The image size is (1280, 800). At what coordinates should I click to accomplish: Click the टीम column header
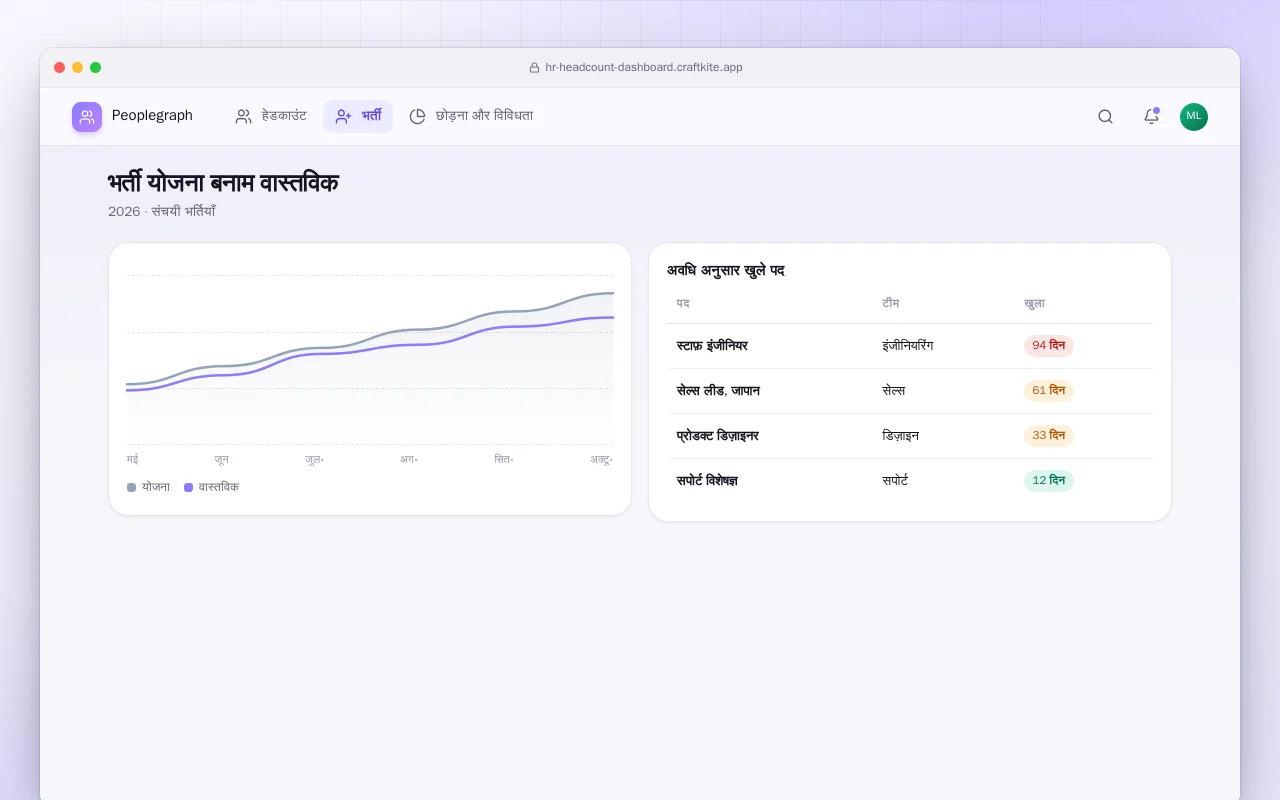(891, 303)
